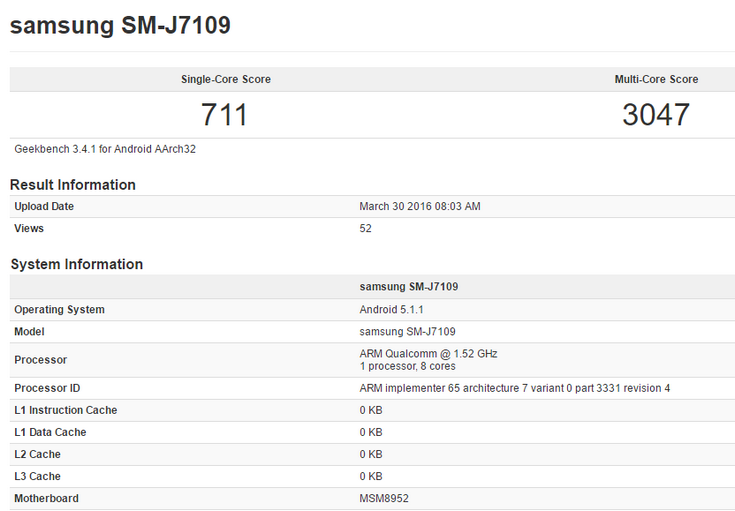Click the Model row label
The image size is (735, 511).
29,332
